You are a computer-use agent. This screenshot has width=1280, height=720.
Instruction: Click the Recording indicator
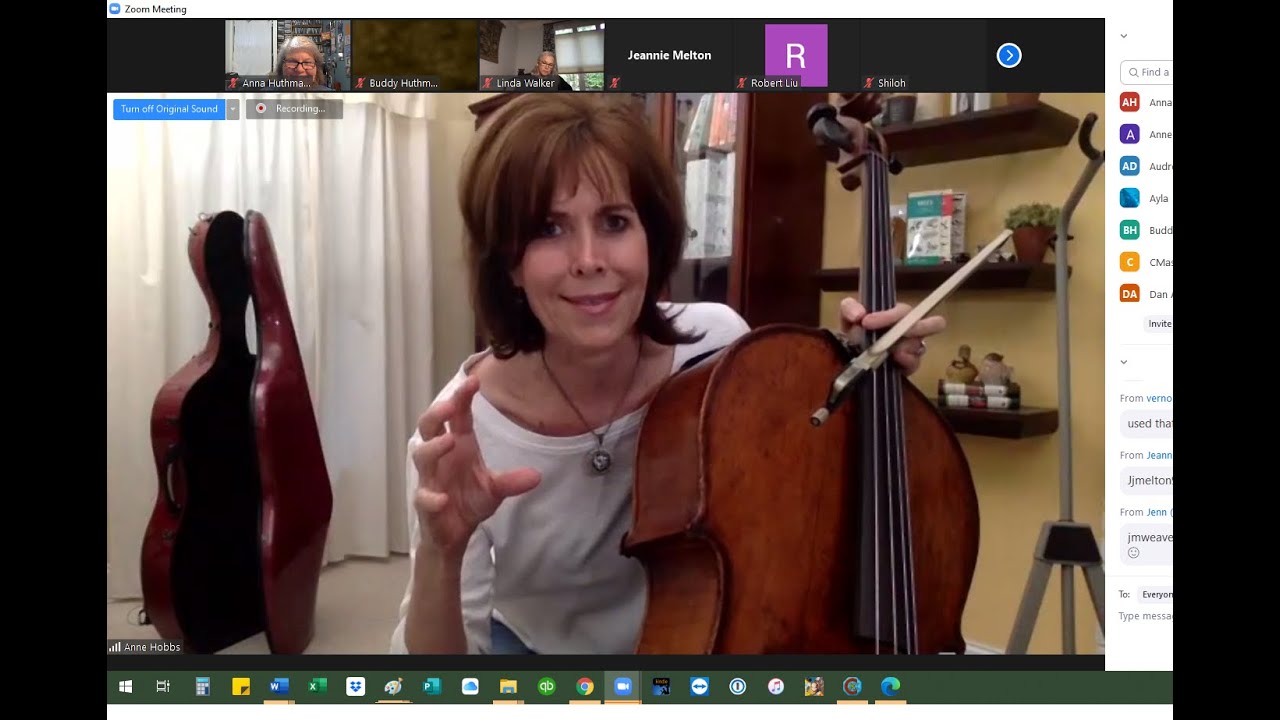click(x=294, y=109)
